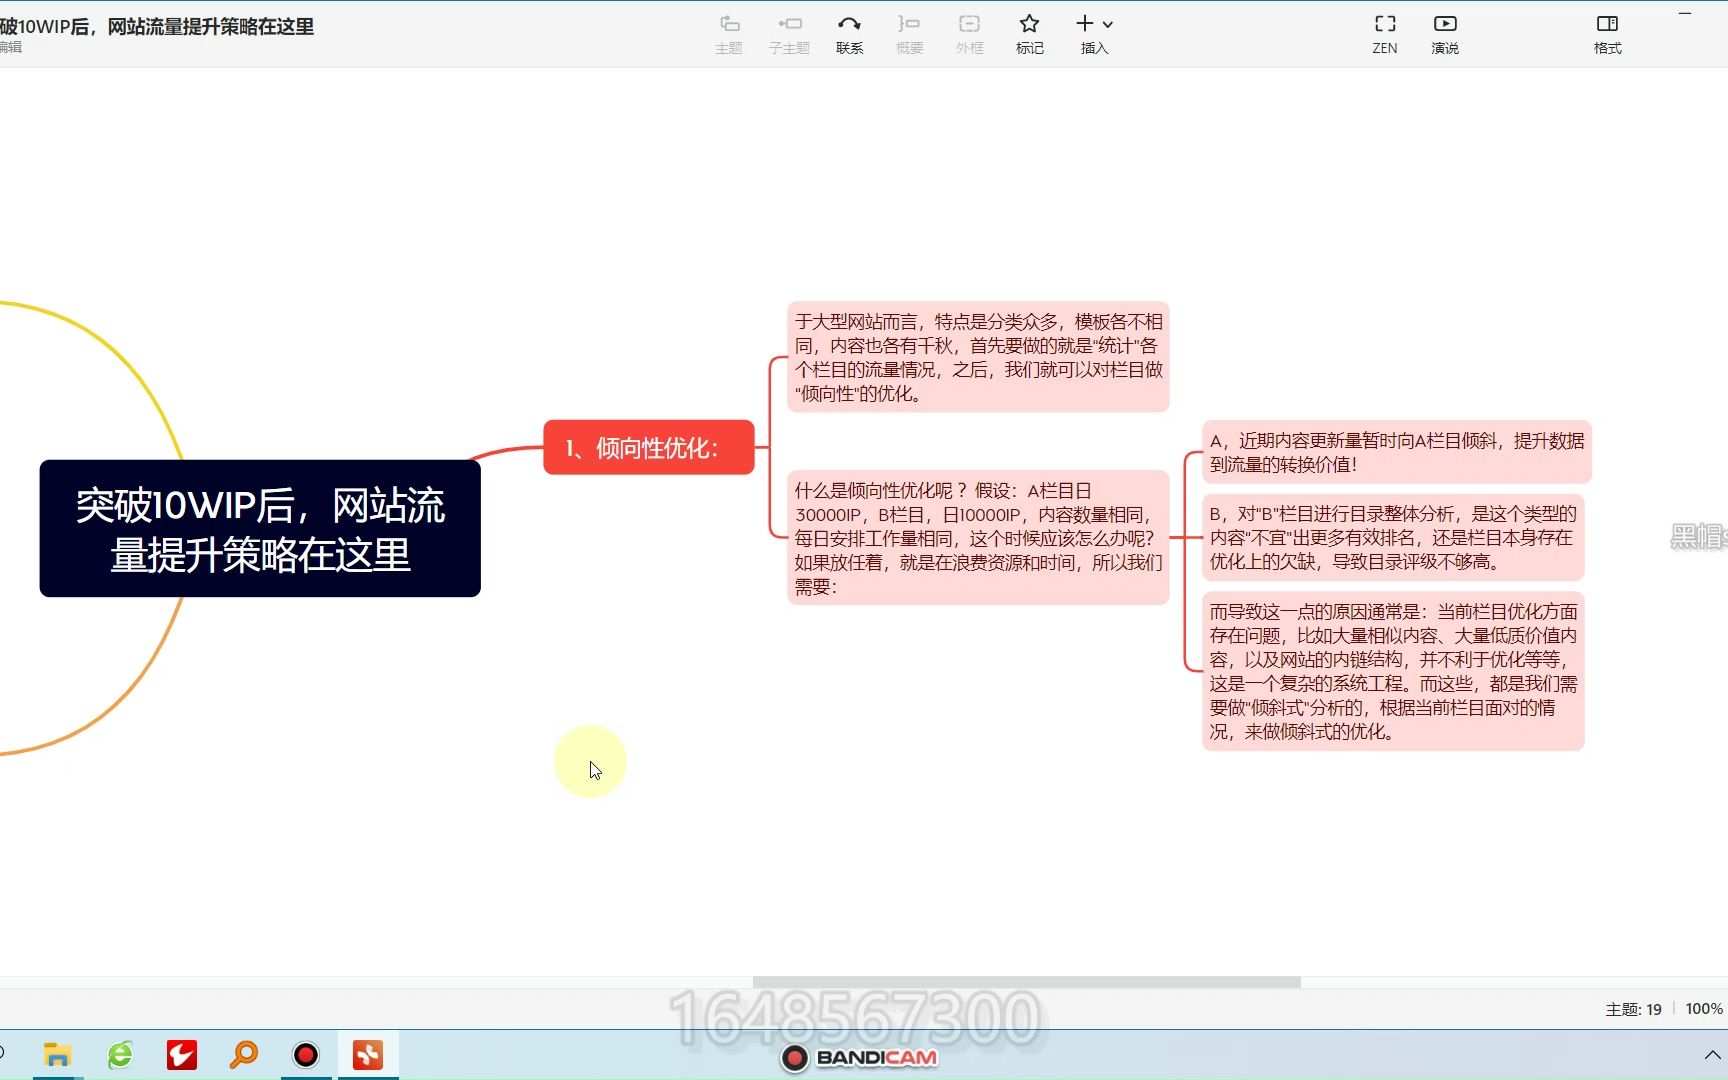The width and height of the screenshot is (1728, 1080).
Task: Click the 概要 (Summary) toolbar icon
Action: (909, 34)
